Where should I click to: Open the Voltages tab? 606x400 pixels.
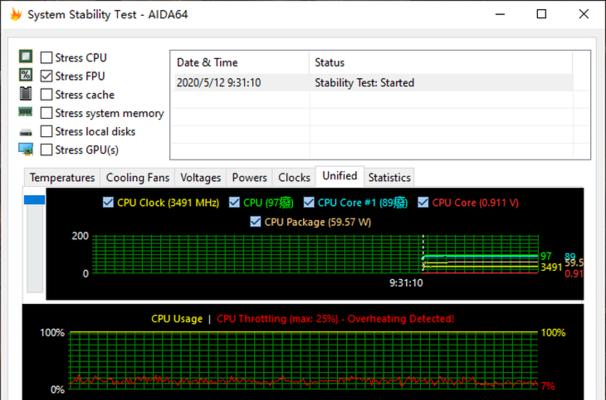[x=201, y=178]
